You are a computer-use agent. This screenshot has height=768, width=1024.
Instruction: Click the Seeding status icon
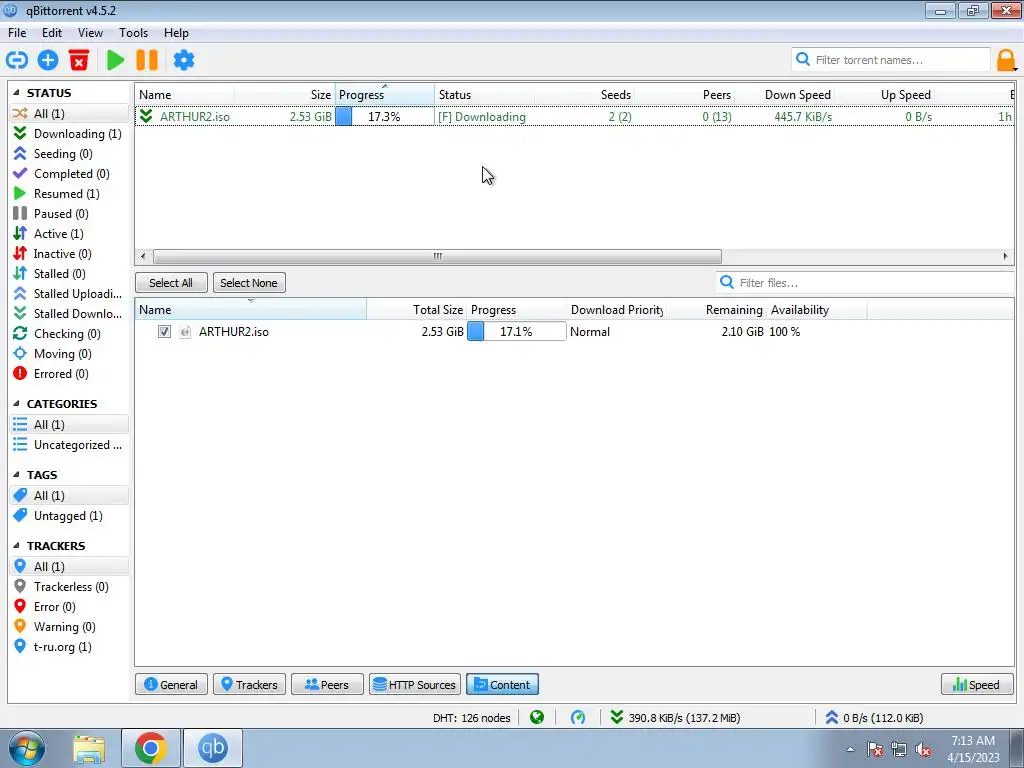(x=20, y=153)
